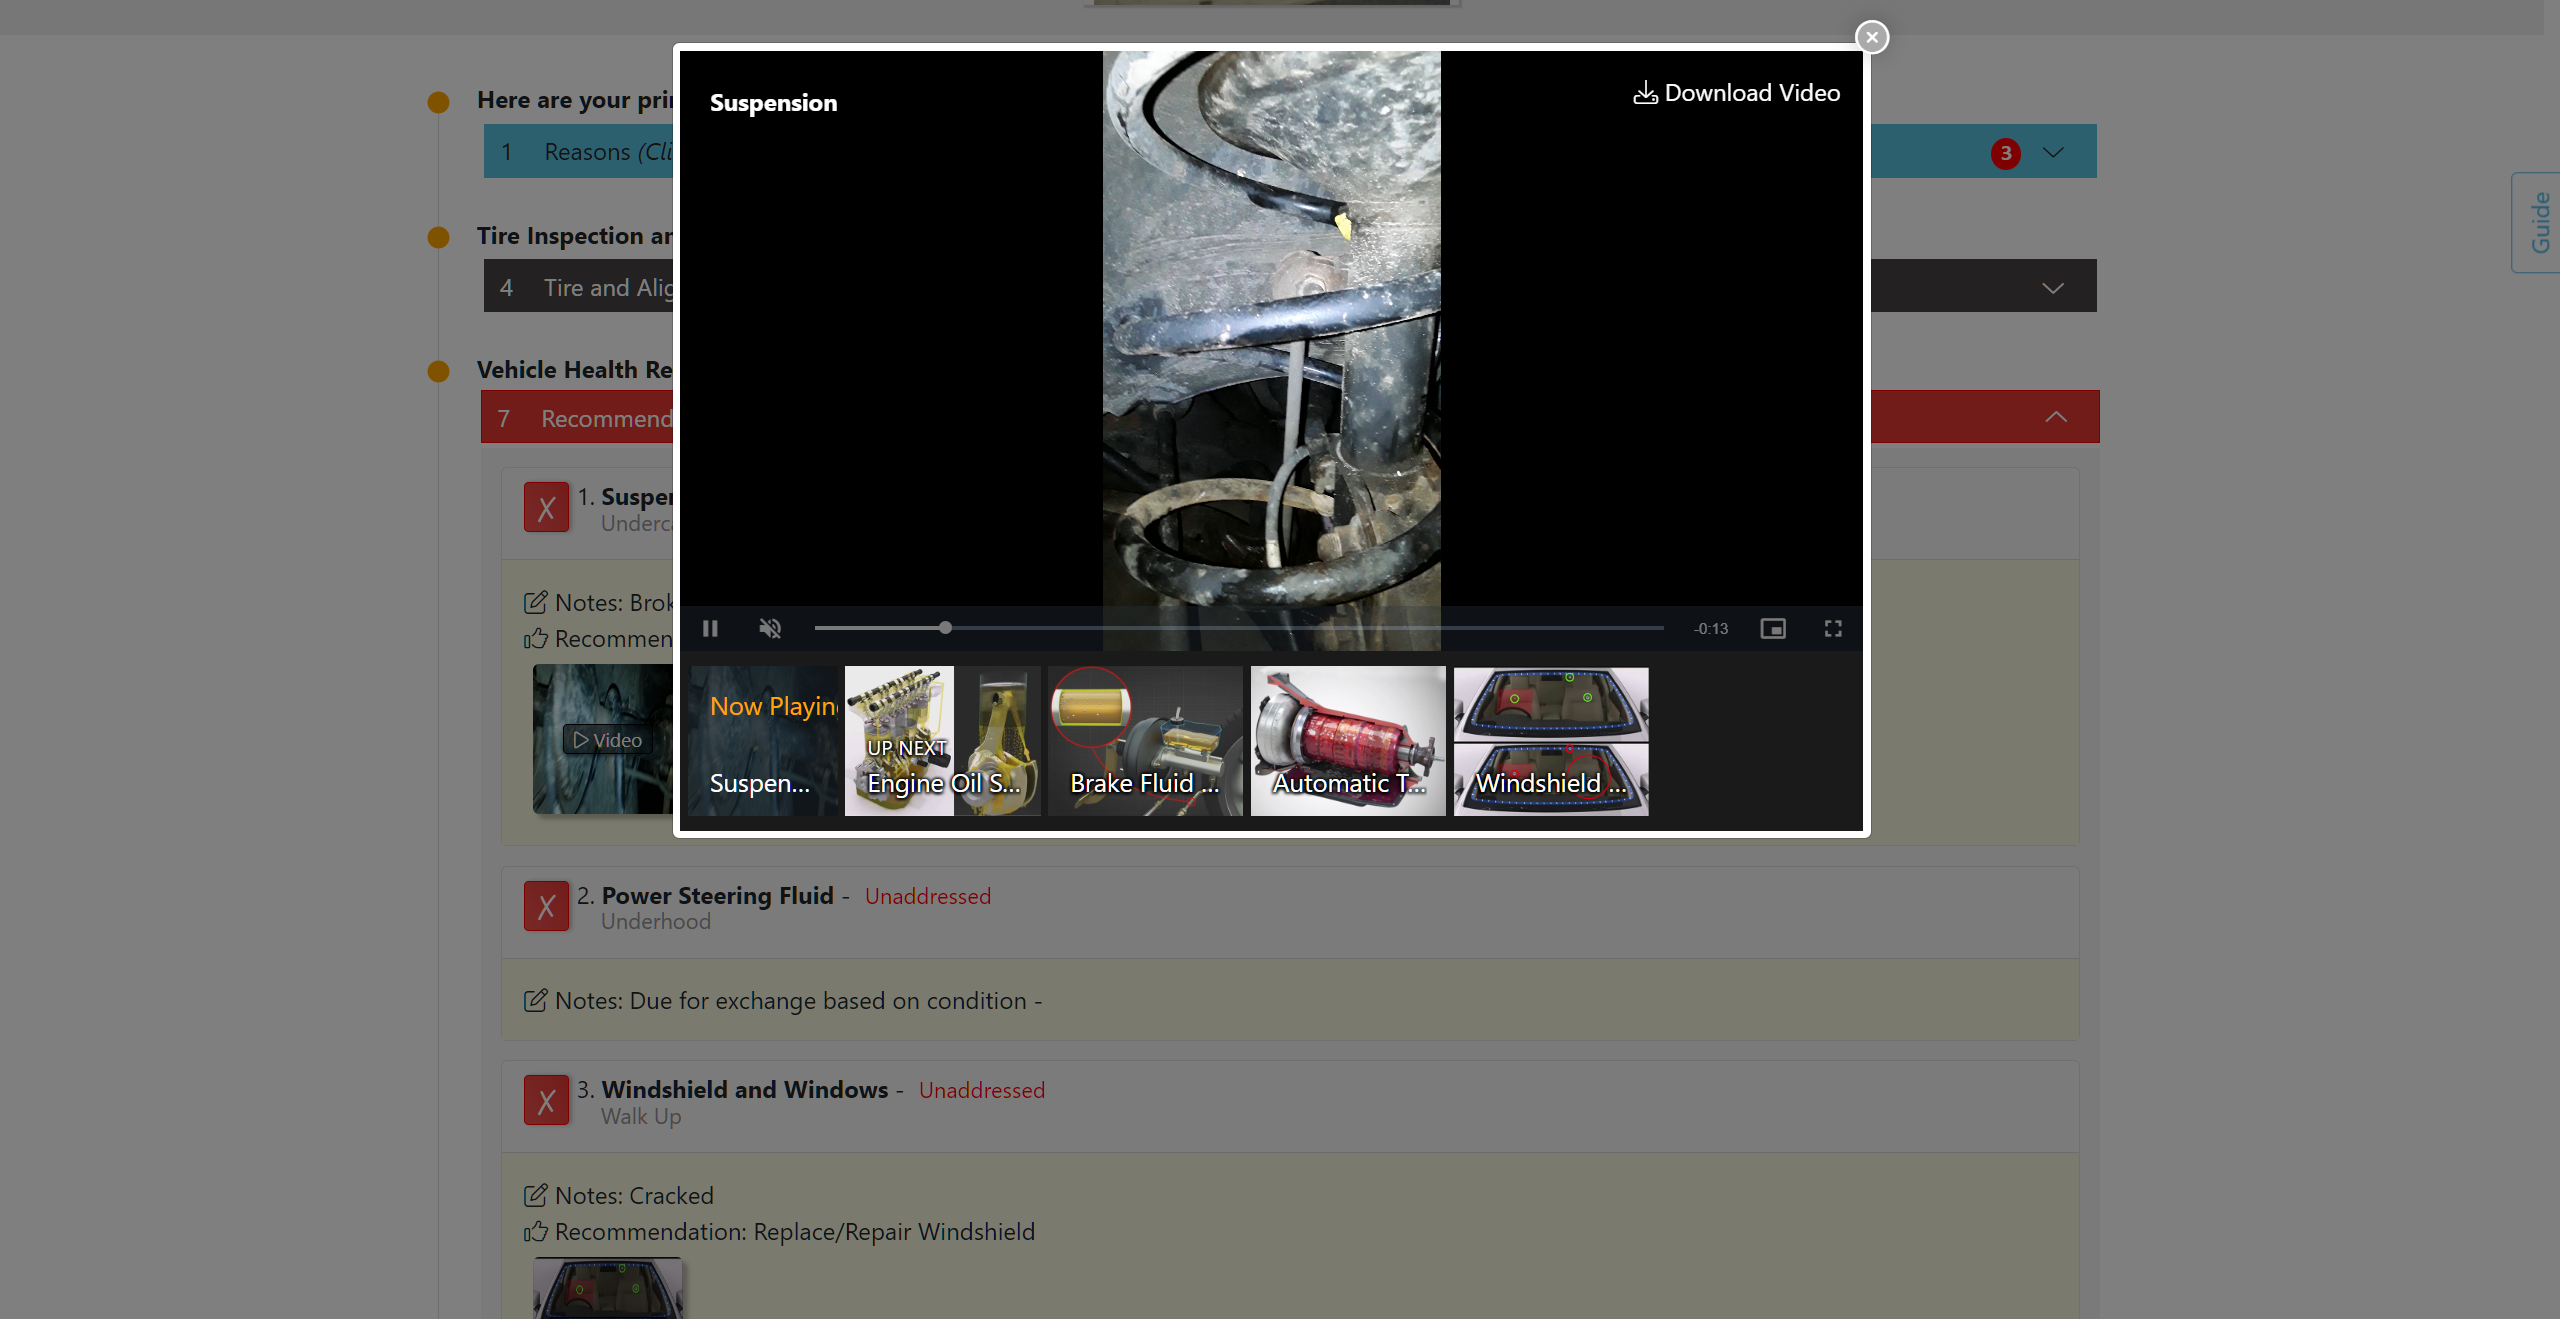Seek using the video progress bar
Viewport: 2560px width, 1319px height.
click(x=1238, y=628)
